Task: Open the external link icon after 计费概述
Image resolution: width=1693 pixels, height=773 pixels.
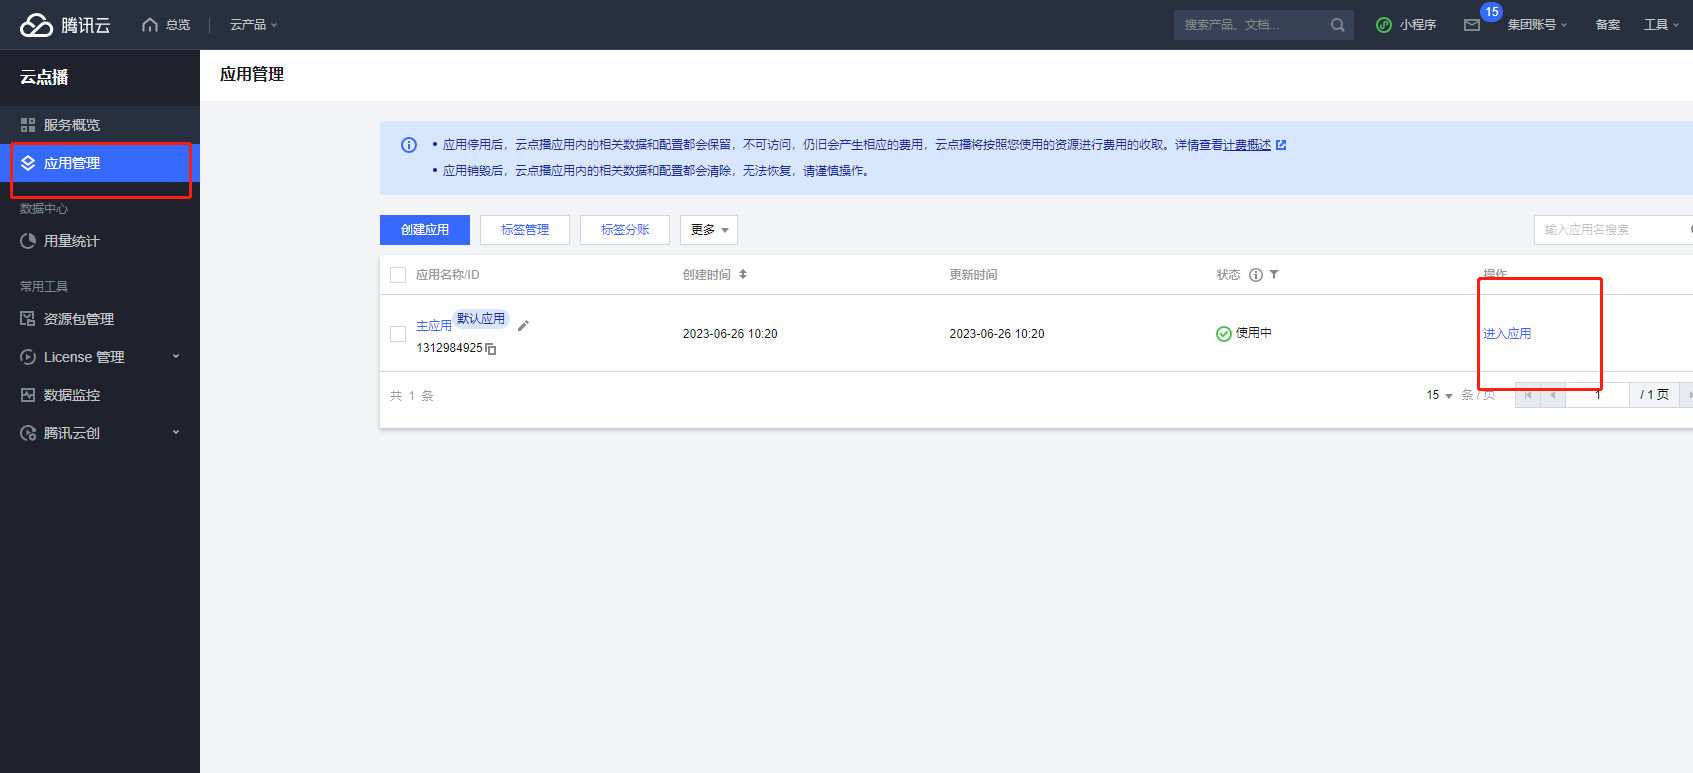Action: [1281, 145]
